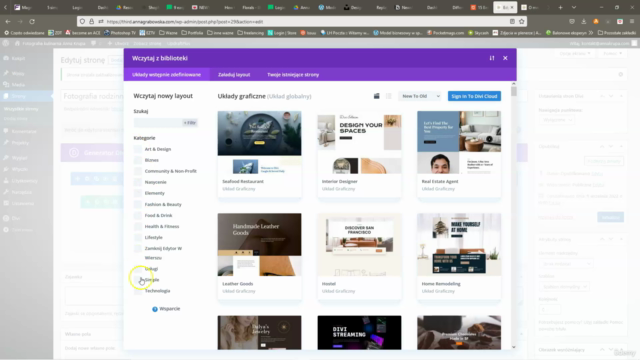Switch layouts to grid view icon
The image size is (640, 360).
click(x=376, y=96)
